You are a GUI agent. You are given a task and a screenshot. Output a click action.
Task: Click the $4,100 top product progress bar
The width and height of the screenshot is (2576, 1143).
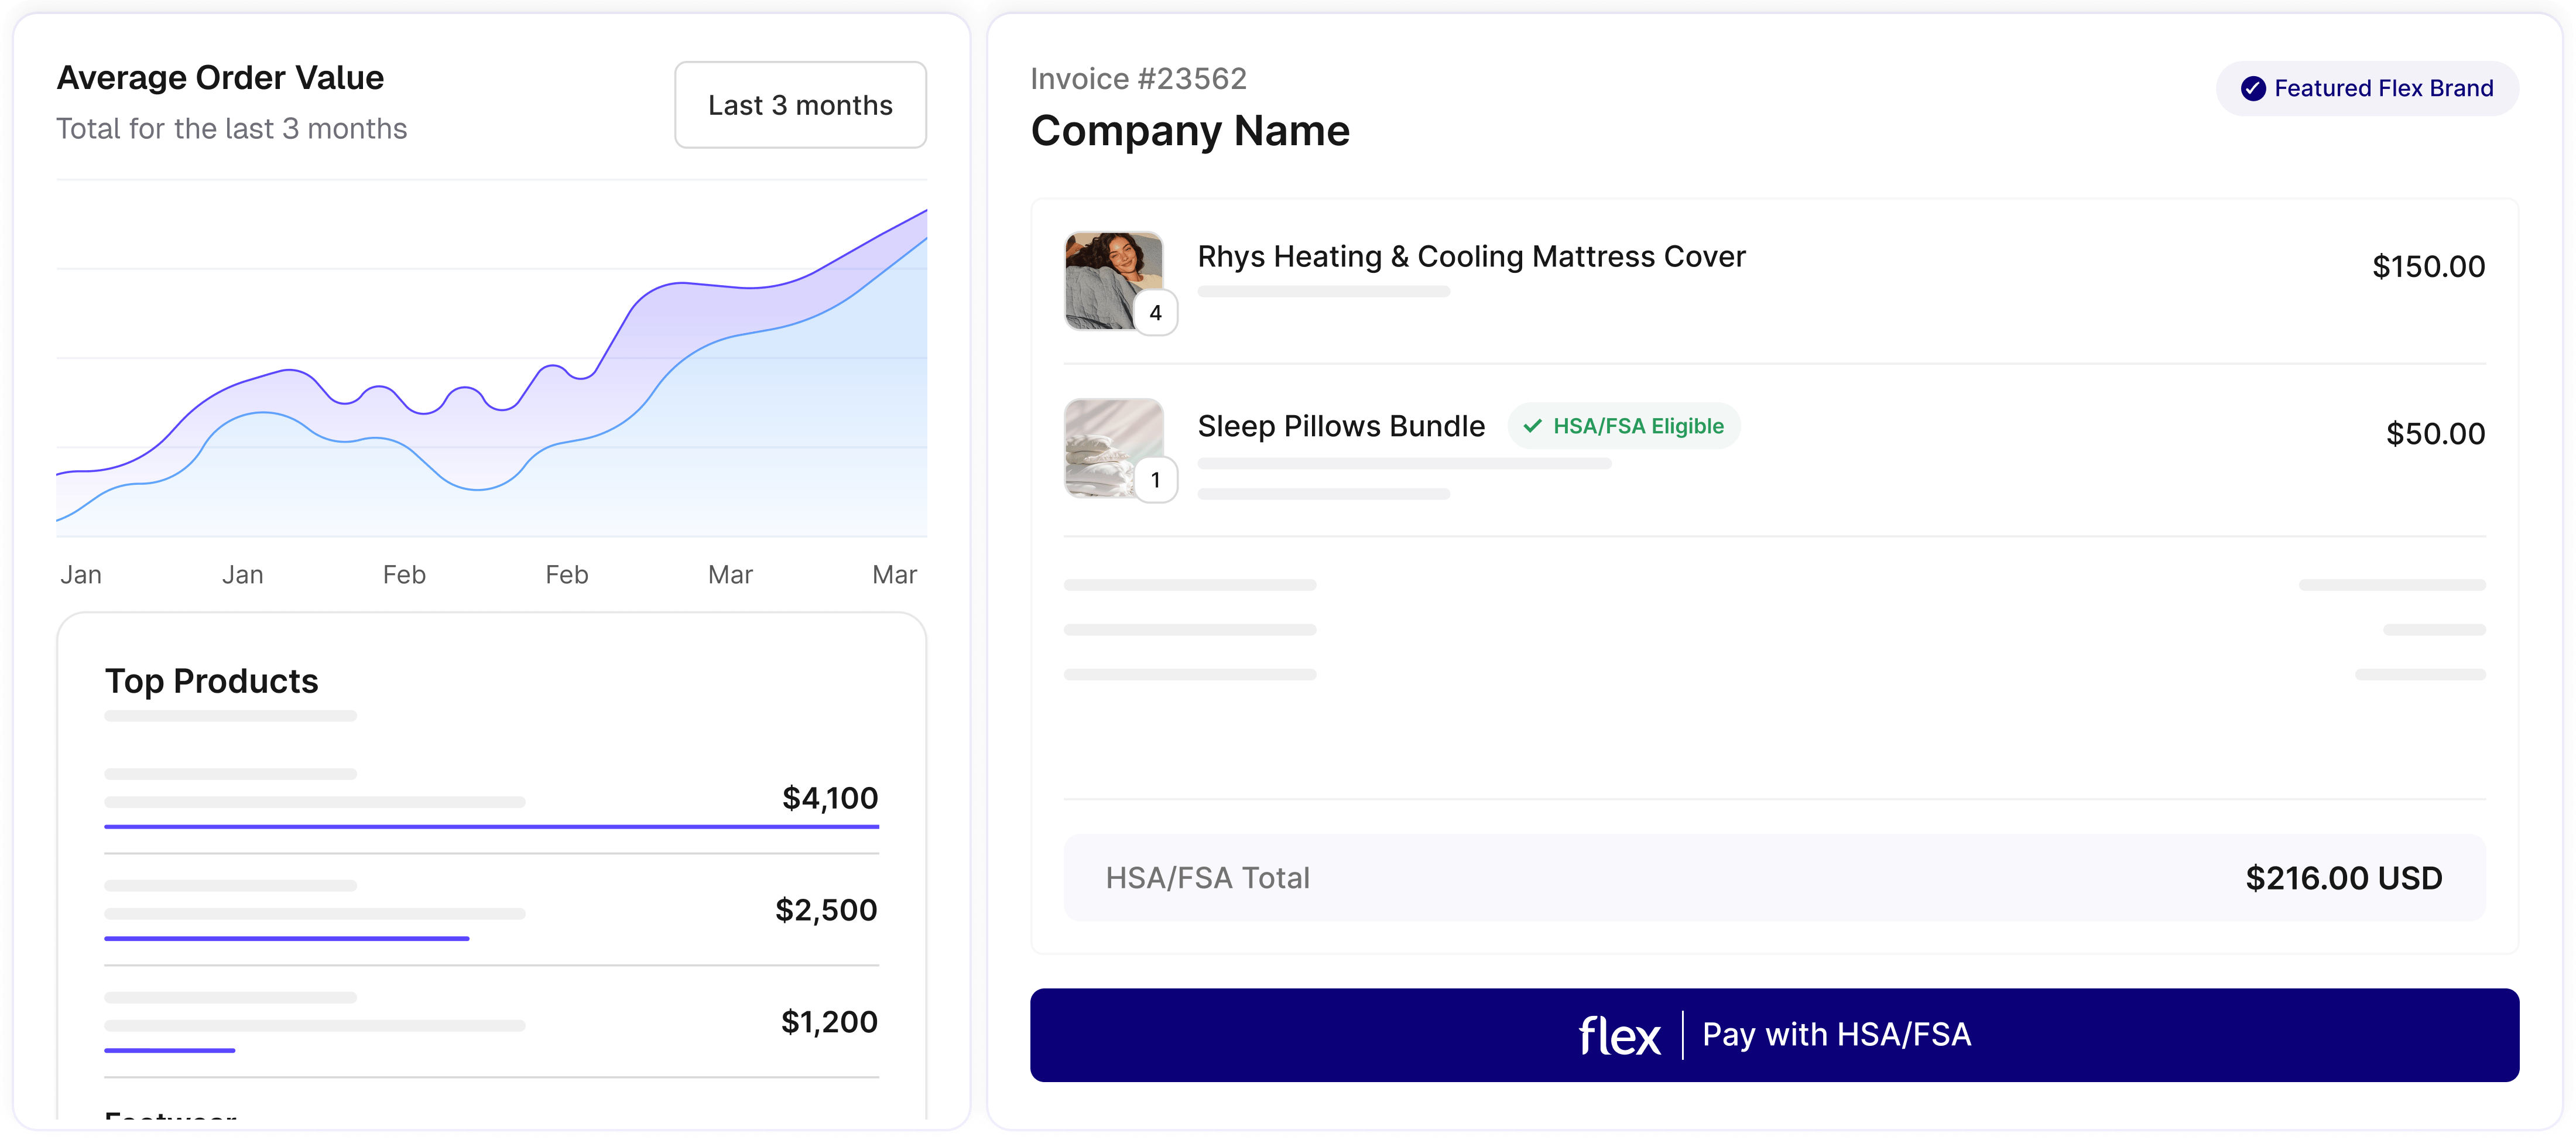tap(491, 827)
